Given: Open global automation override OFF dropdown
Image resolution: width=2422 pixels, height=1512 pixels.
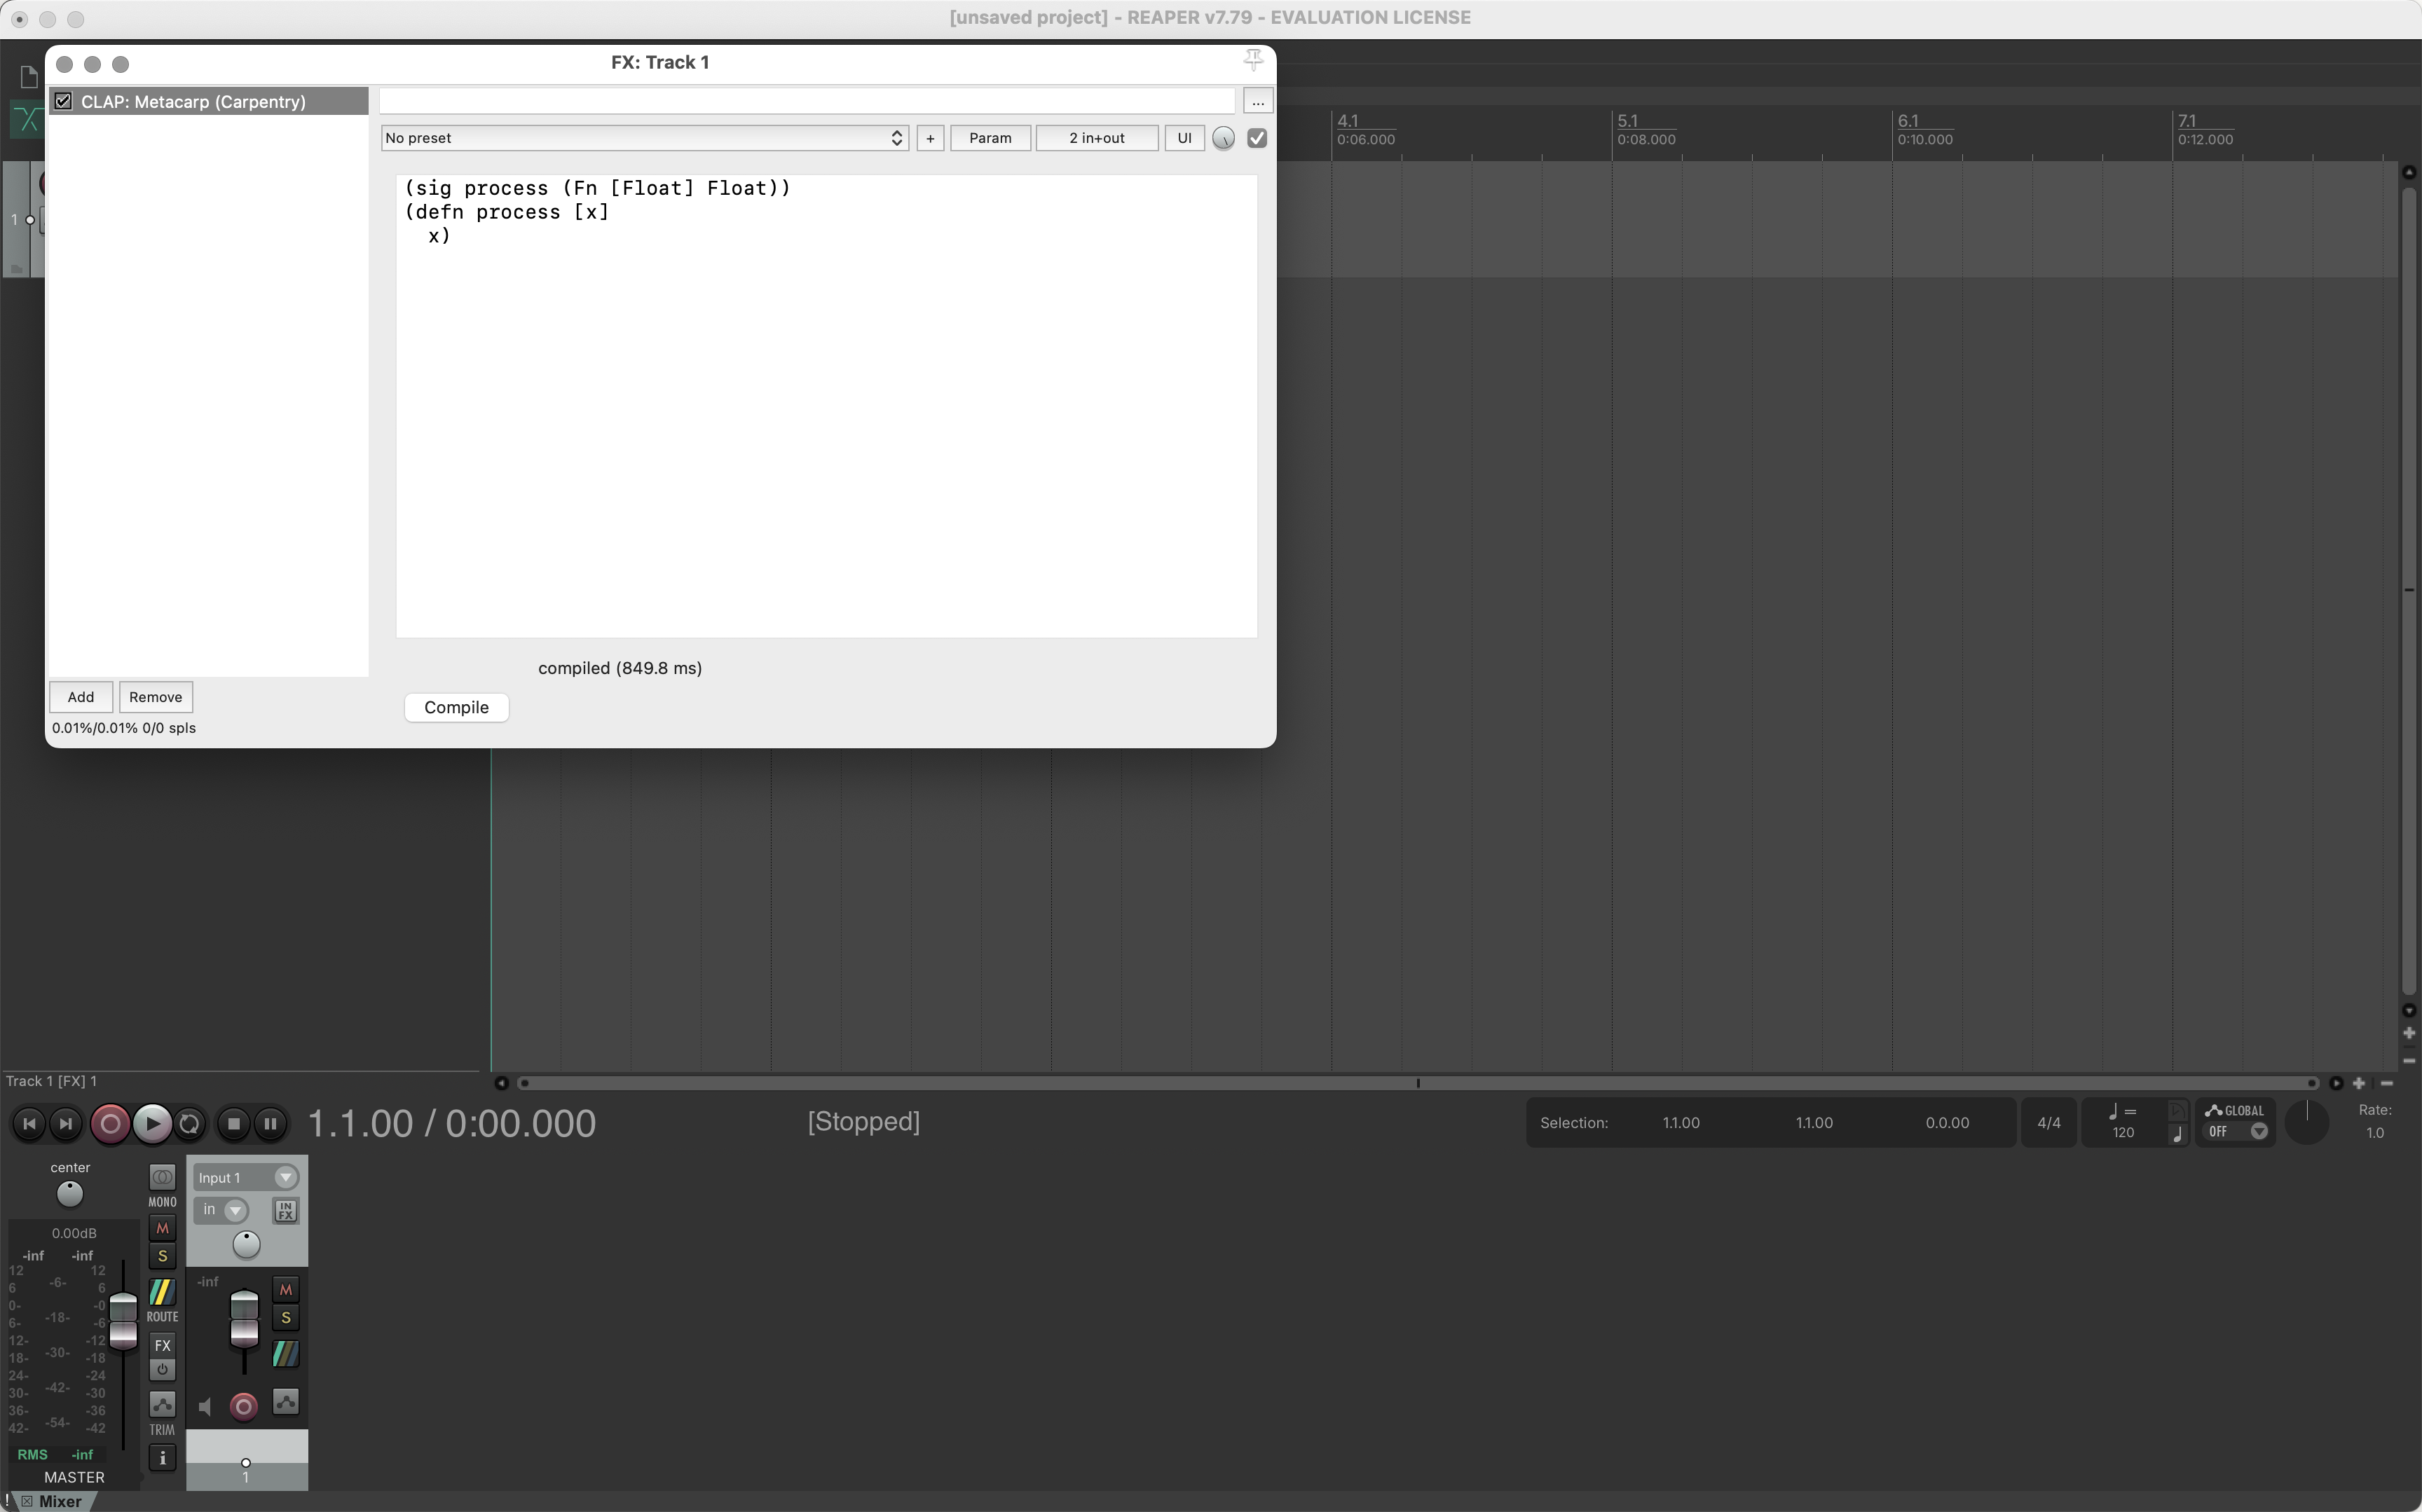Looking at the screenshot, I should click(2236, 1132).
